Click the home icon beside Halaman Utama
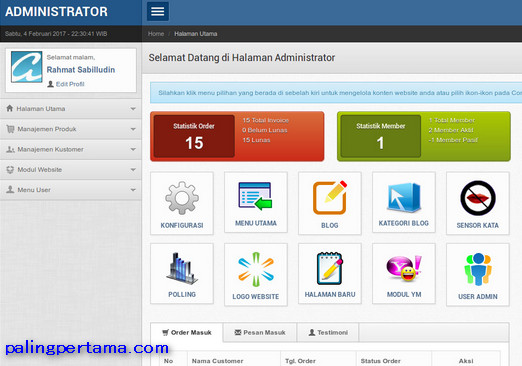The width and height of the screenshot is (522, 366). 10,108
